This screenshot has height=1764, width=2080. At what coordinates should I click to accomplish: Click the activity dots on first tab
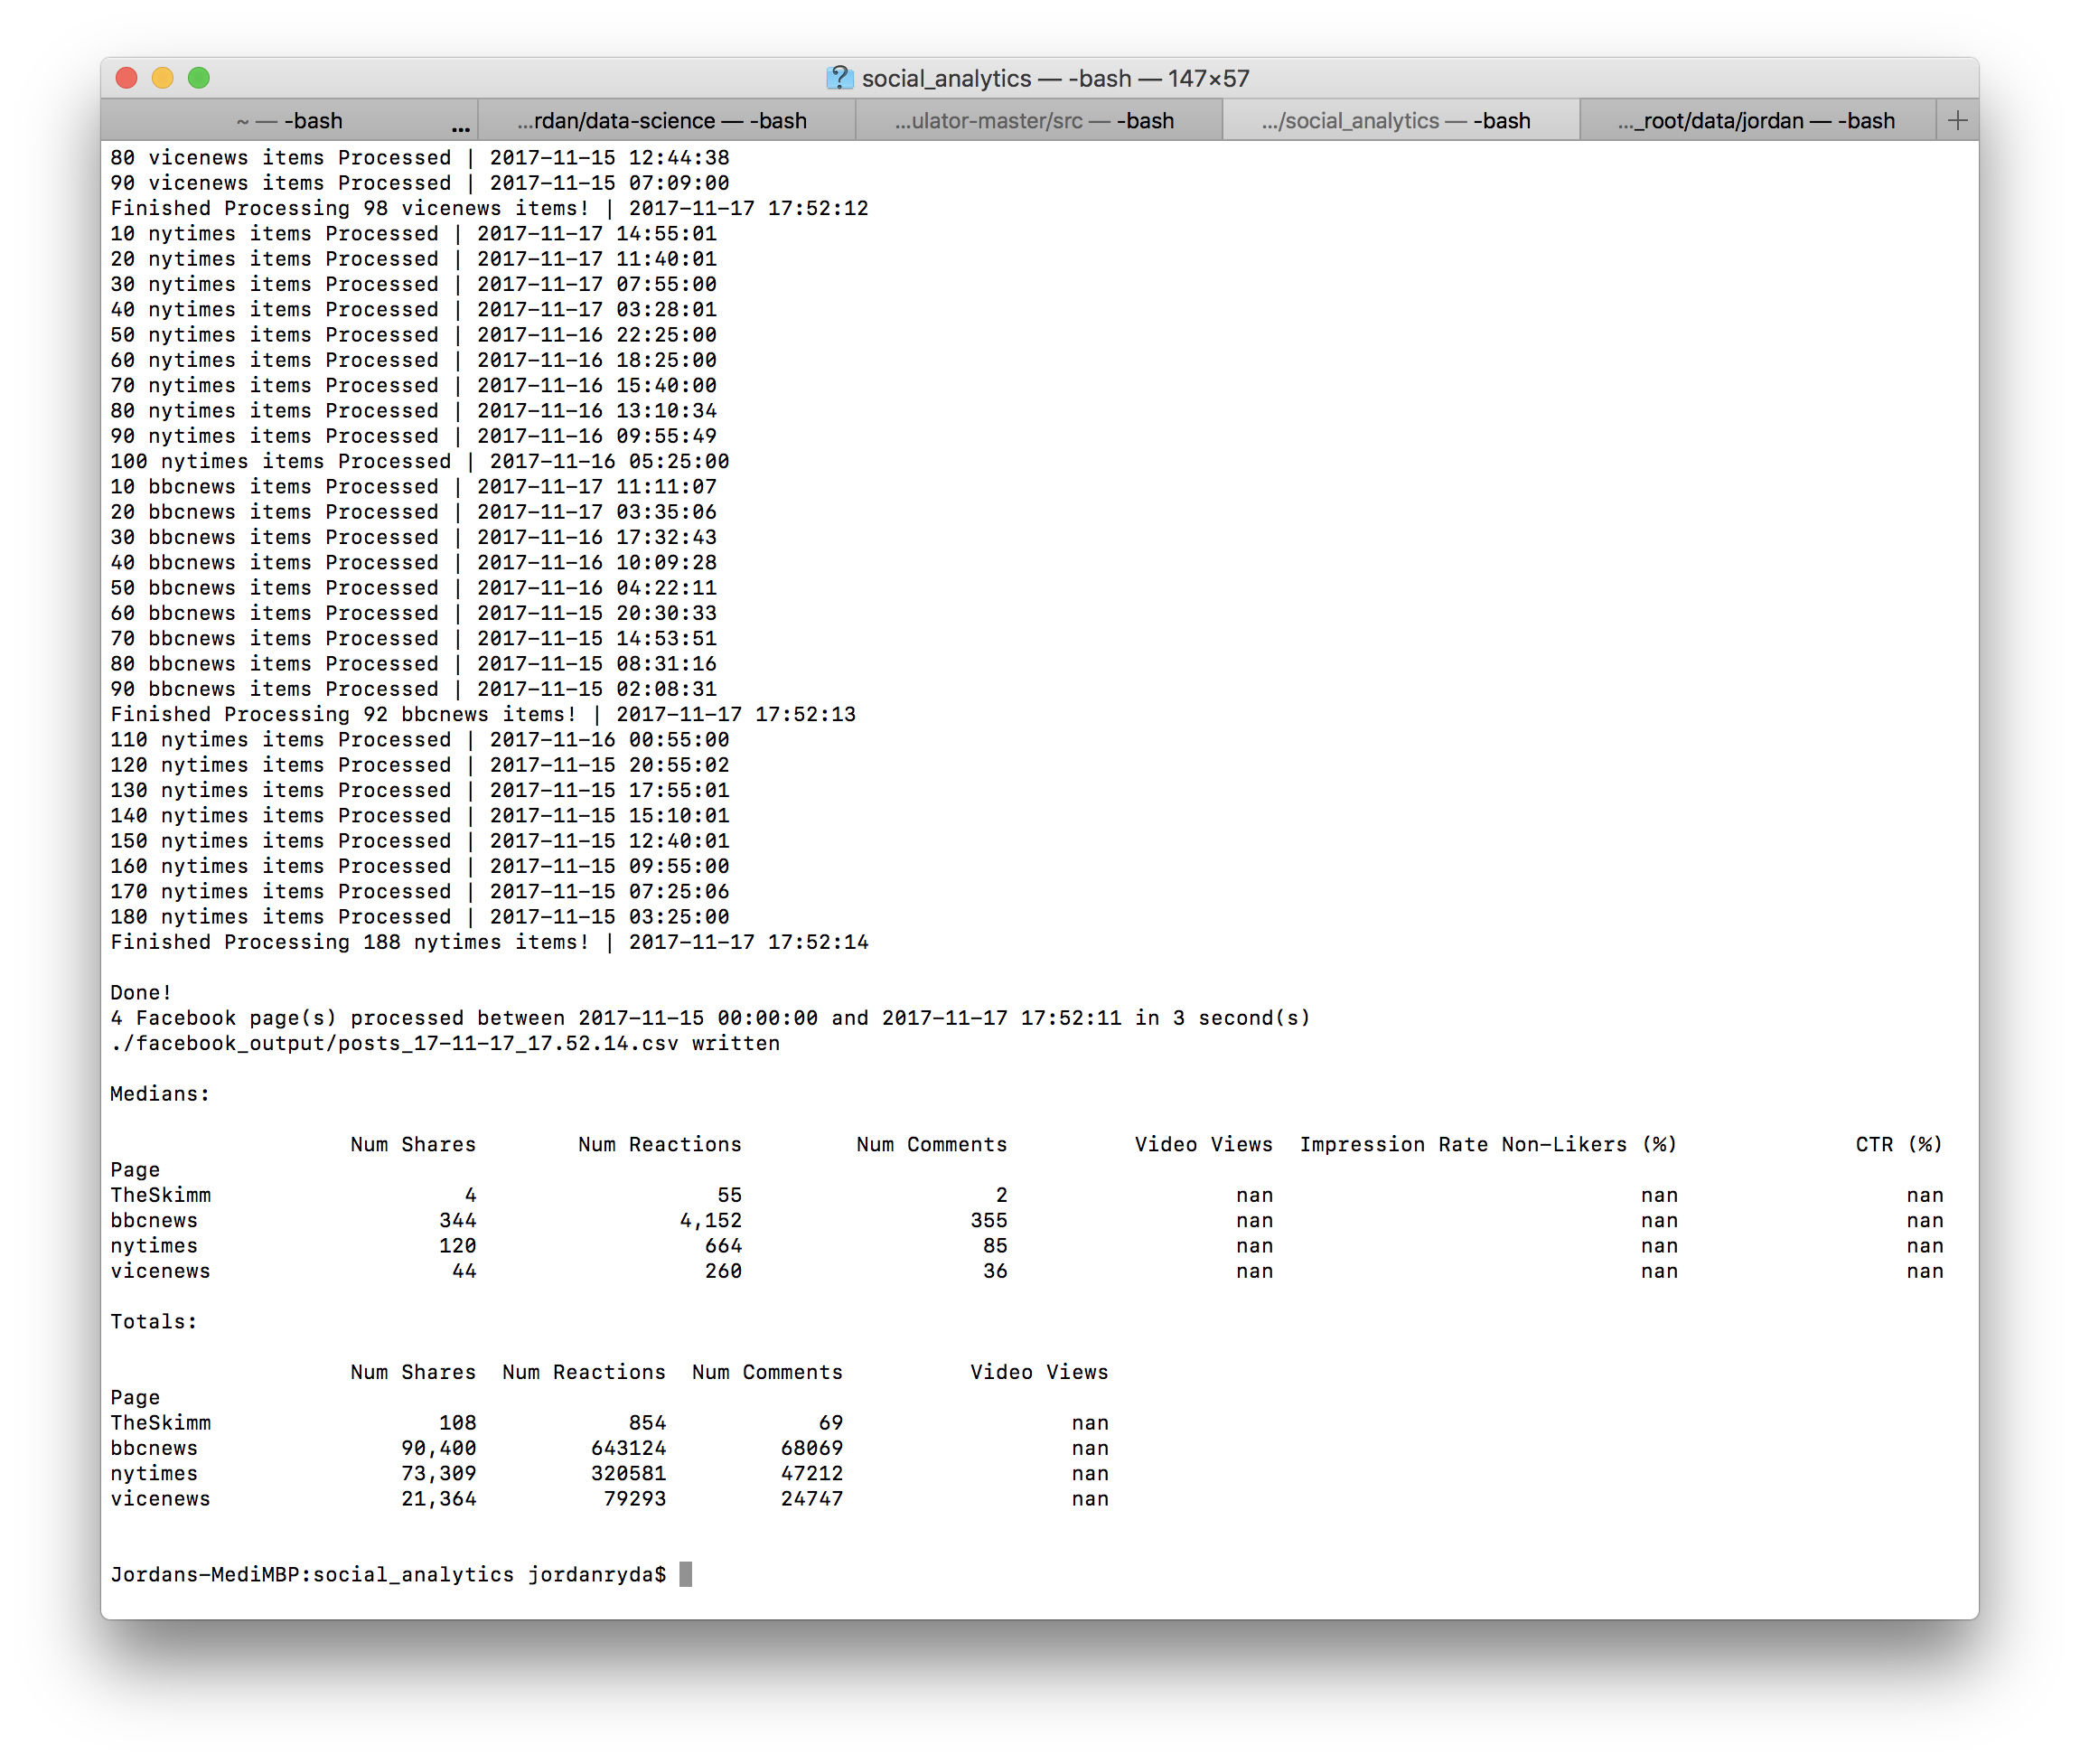[x=460, y=129]
